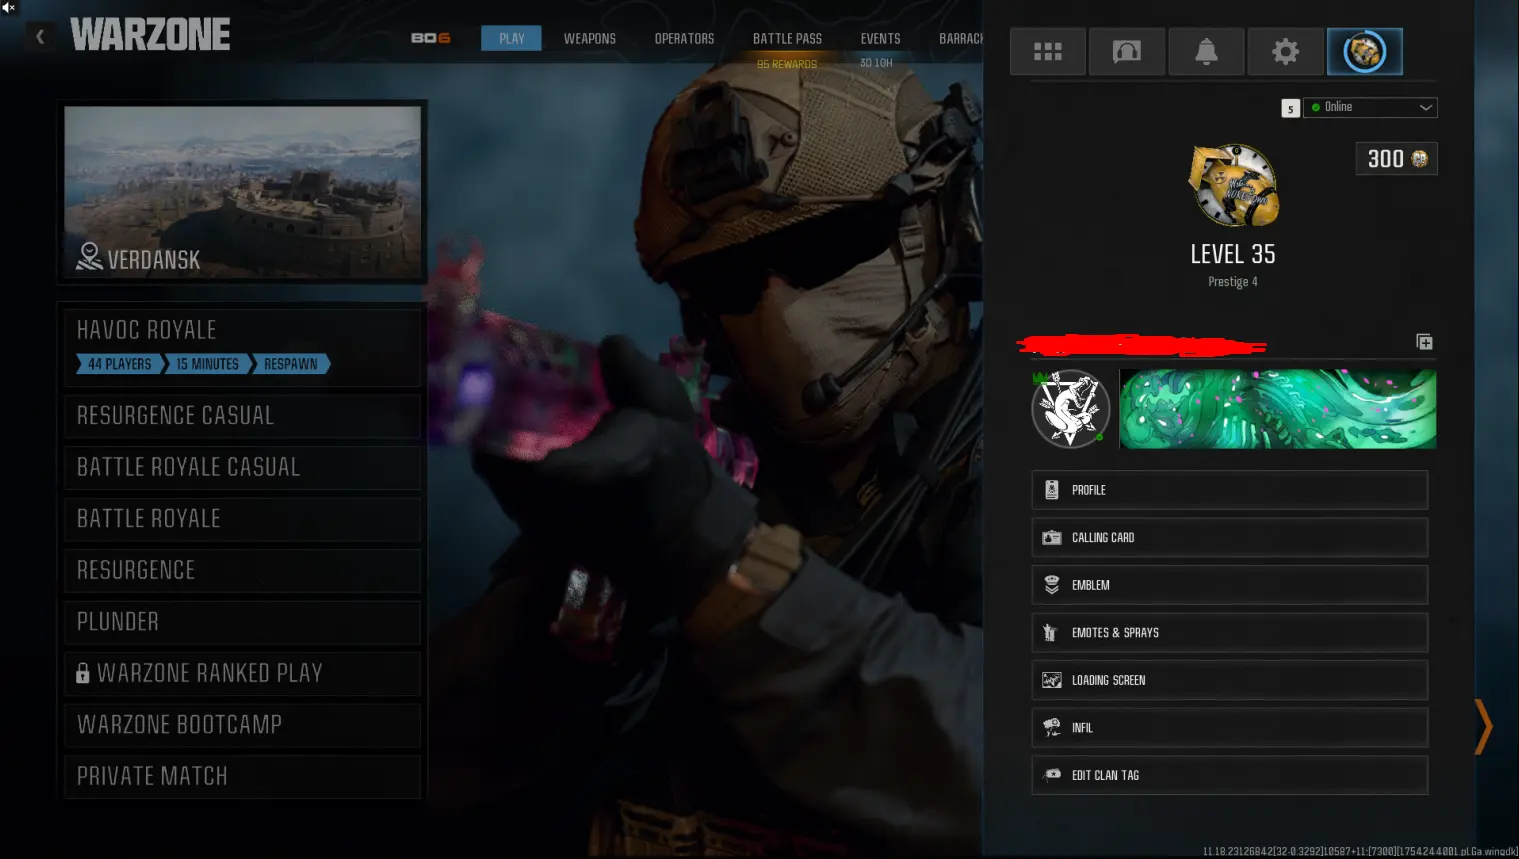Screen dimensions: 1519x859
Task: Click the 95 Rewards label
Action: tap(787, 64)
